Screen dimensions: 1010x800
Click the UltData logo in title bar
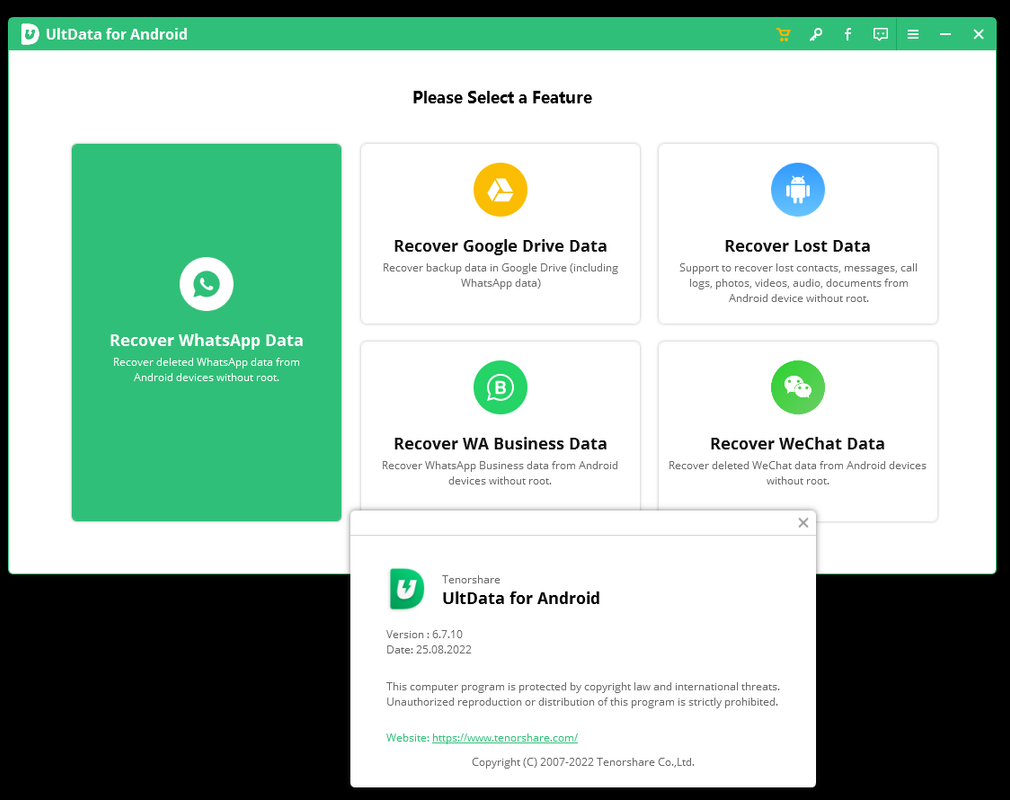point(30,34)
